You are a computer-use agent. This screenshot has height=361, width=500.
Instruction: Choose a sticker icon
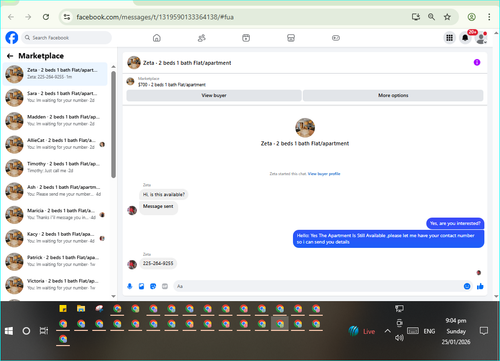[153, 286]
